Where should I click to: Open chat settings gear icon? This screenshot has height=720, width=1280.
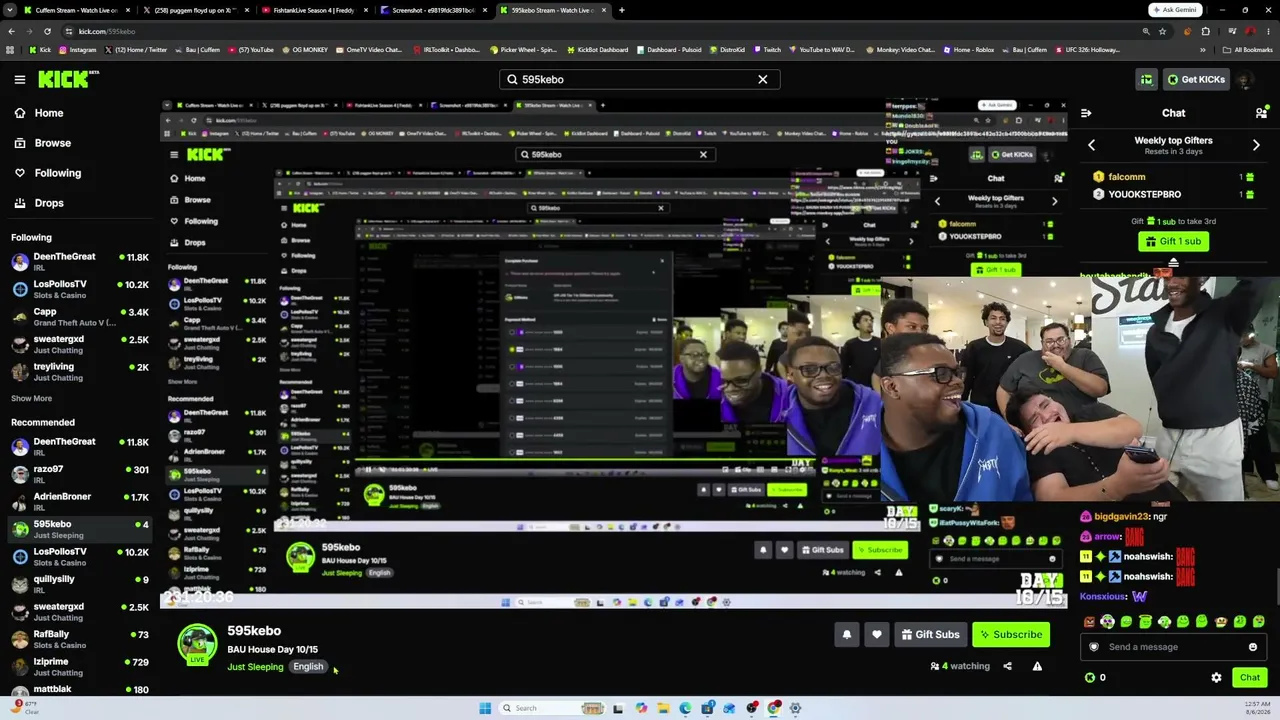(1216, 678)
